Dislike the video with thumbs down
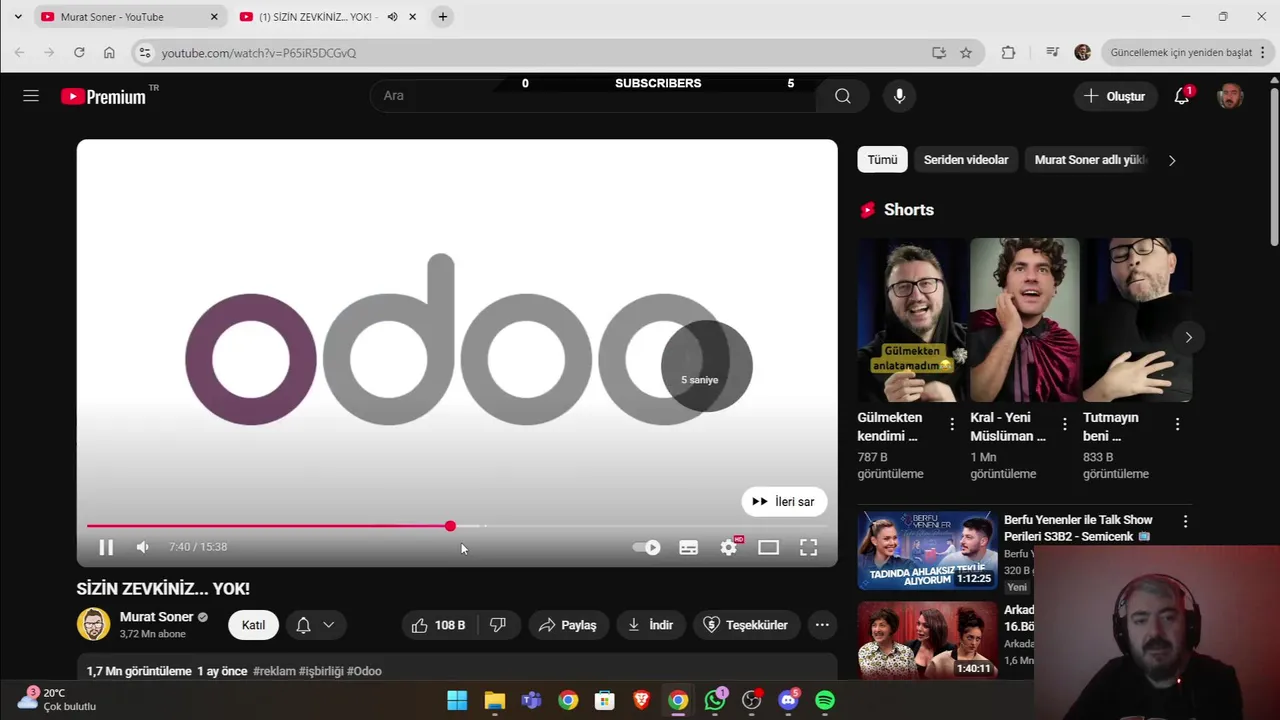This screenshot has height=720, width=1280. (498, 625)
